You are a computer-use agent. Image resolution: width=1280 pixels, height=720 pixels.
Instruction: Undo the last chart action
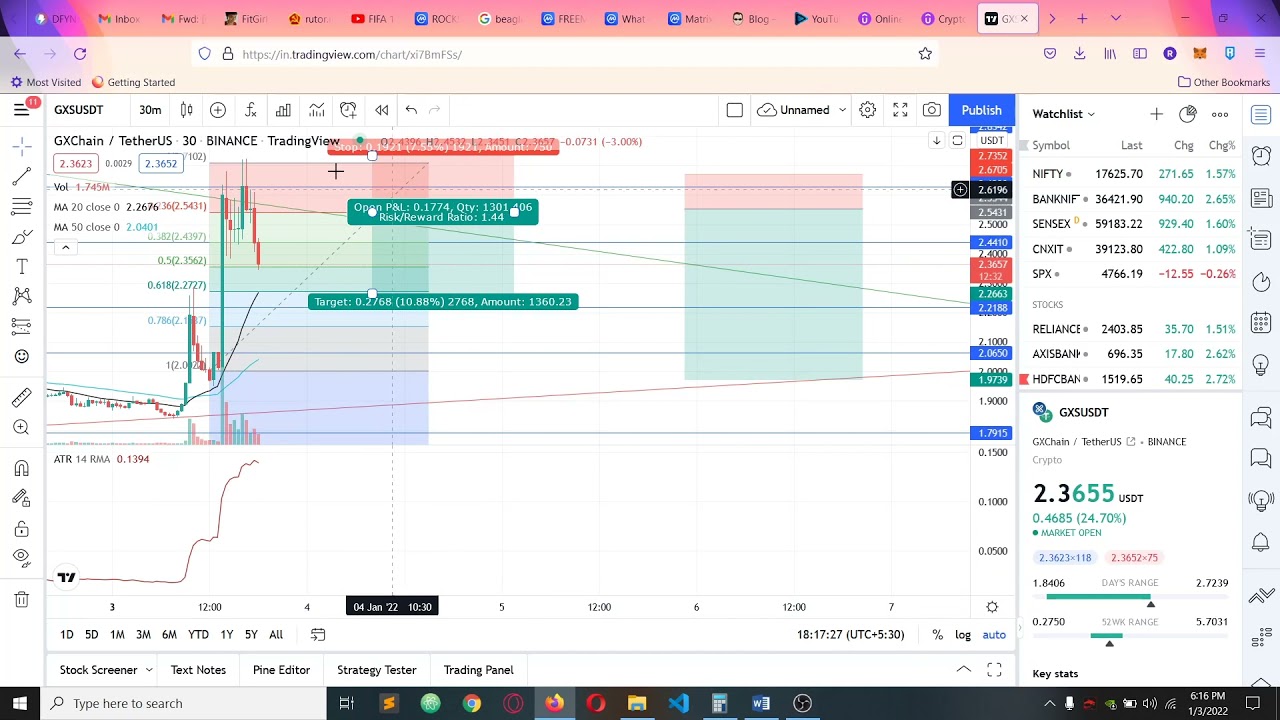(x=411, y=110)
